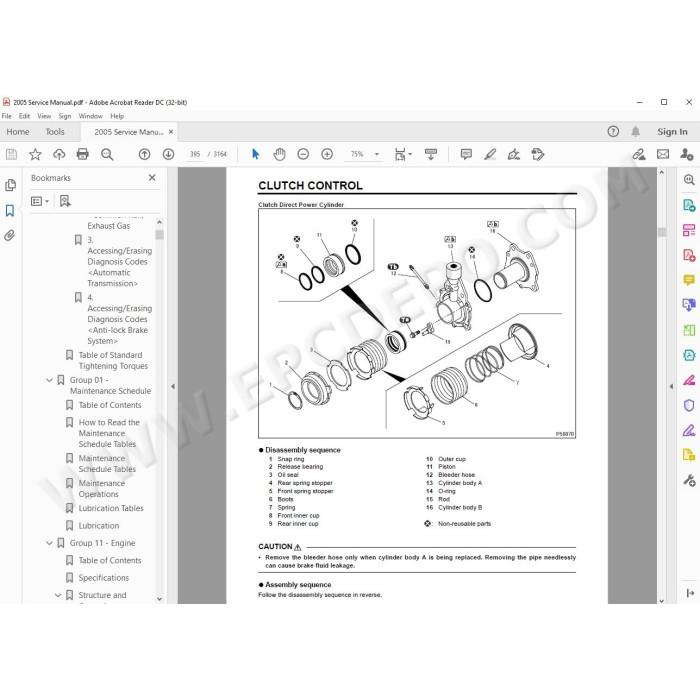Image resolution: width=700 pixels, height=700 pixels.
Task: Click page number input field
Action: 195,154
